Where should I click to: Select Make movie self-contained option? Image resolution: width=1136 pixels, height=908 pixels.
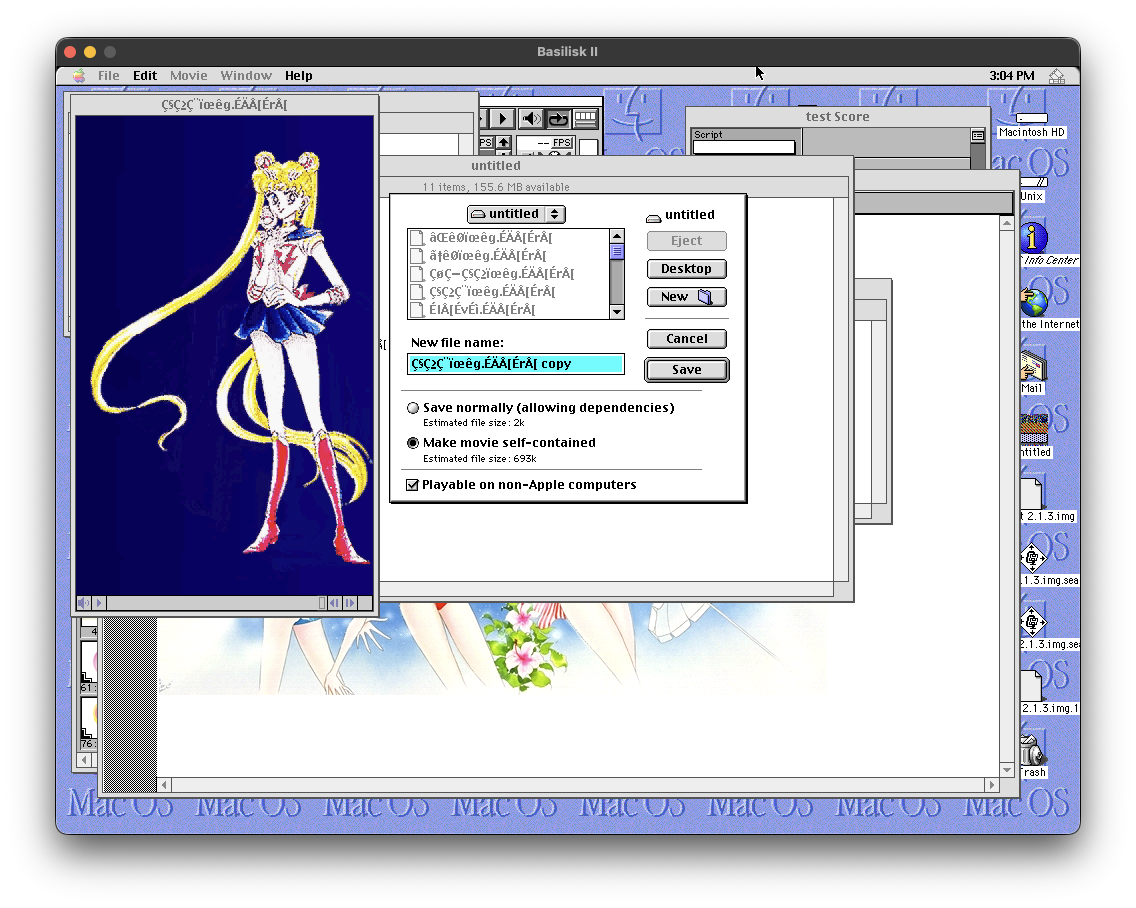pyautogui.click(x=413, y=443)
